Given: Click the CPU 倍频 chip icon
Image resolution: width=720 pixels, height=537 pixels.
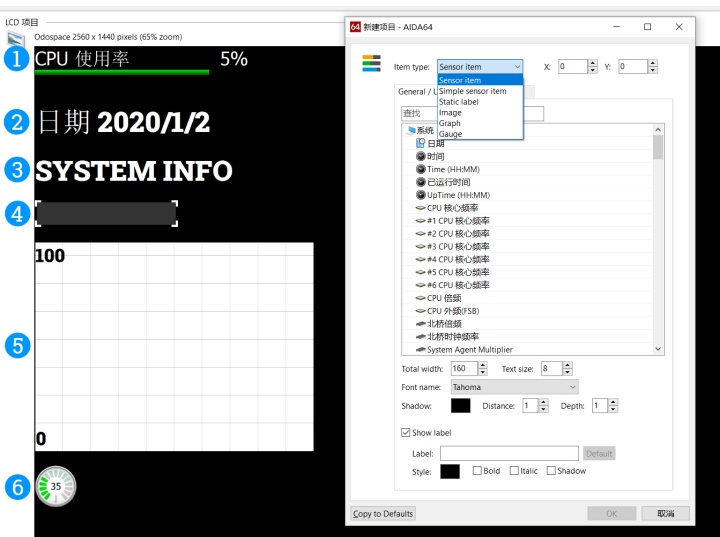Looking at the screenshot, I should tap(420, 298).
